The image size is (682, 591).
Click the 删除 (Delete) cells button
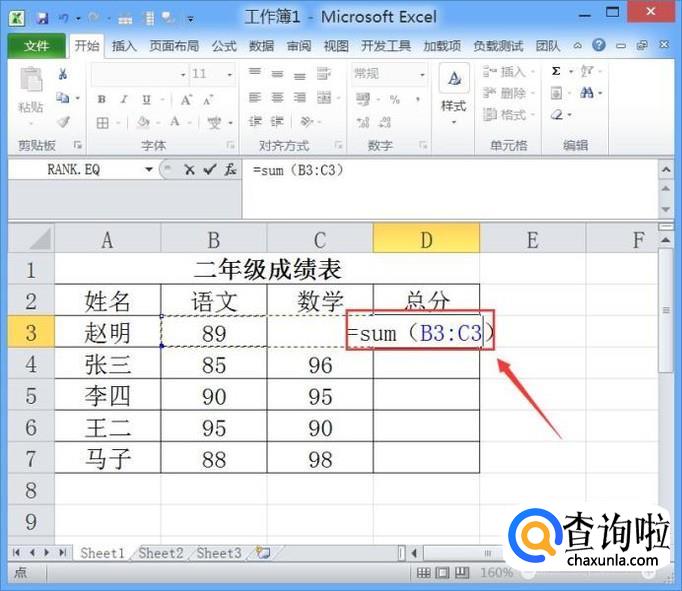(x=507, y=93)
